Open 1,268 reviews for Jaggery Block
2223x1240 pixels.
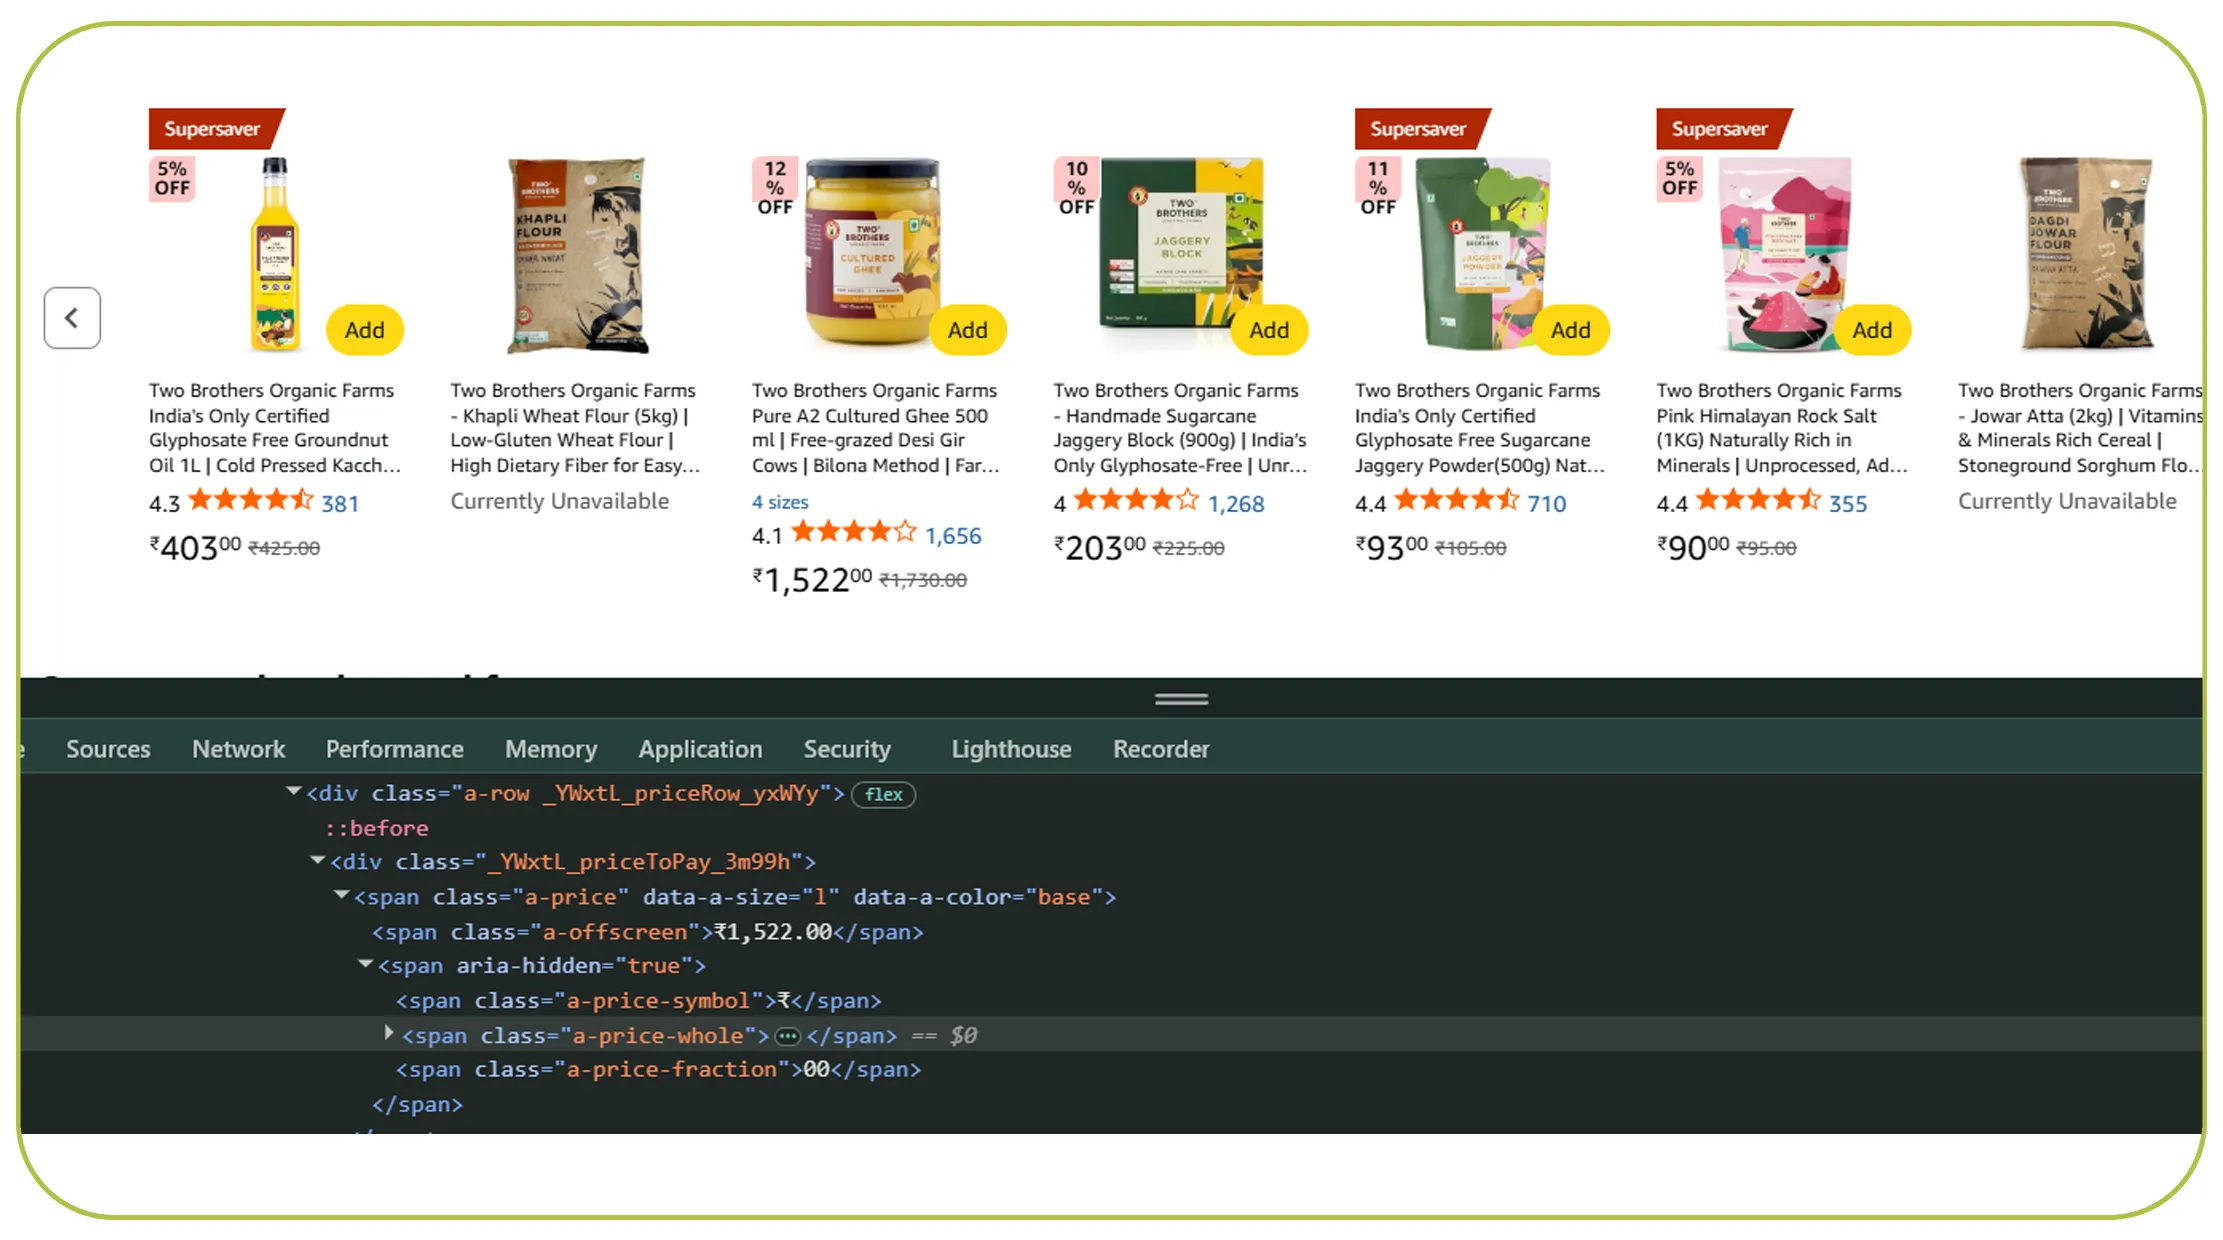[x=1236, y=504]
